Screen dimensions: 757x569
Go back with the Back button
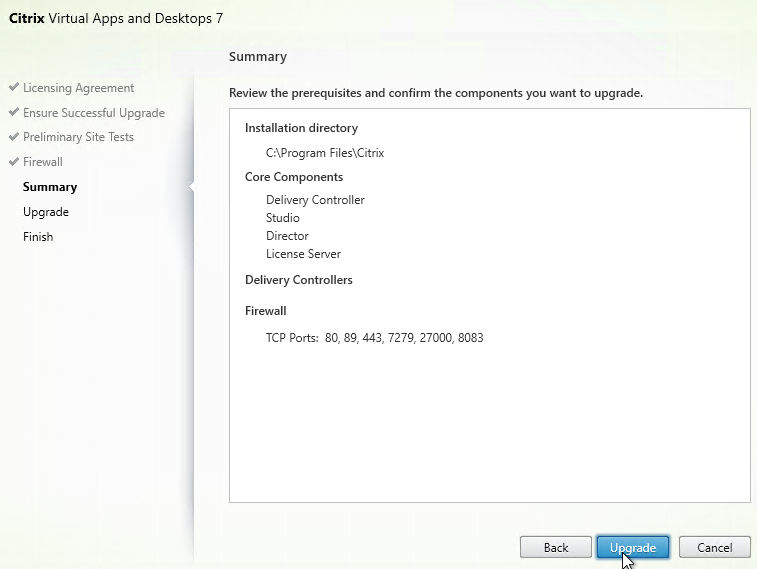pos(556,547)
